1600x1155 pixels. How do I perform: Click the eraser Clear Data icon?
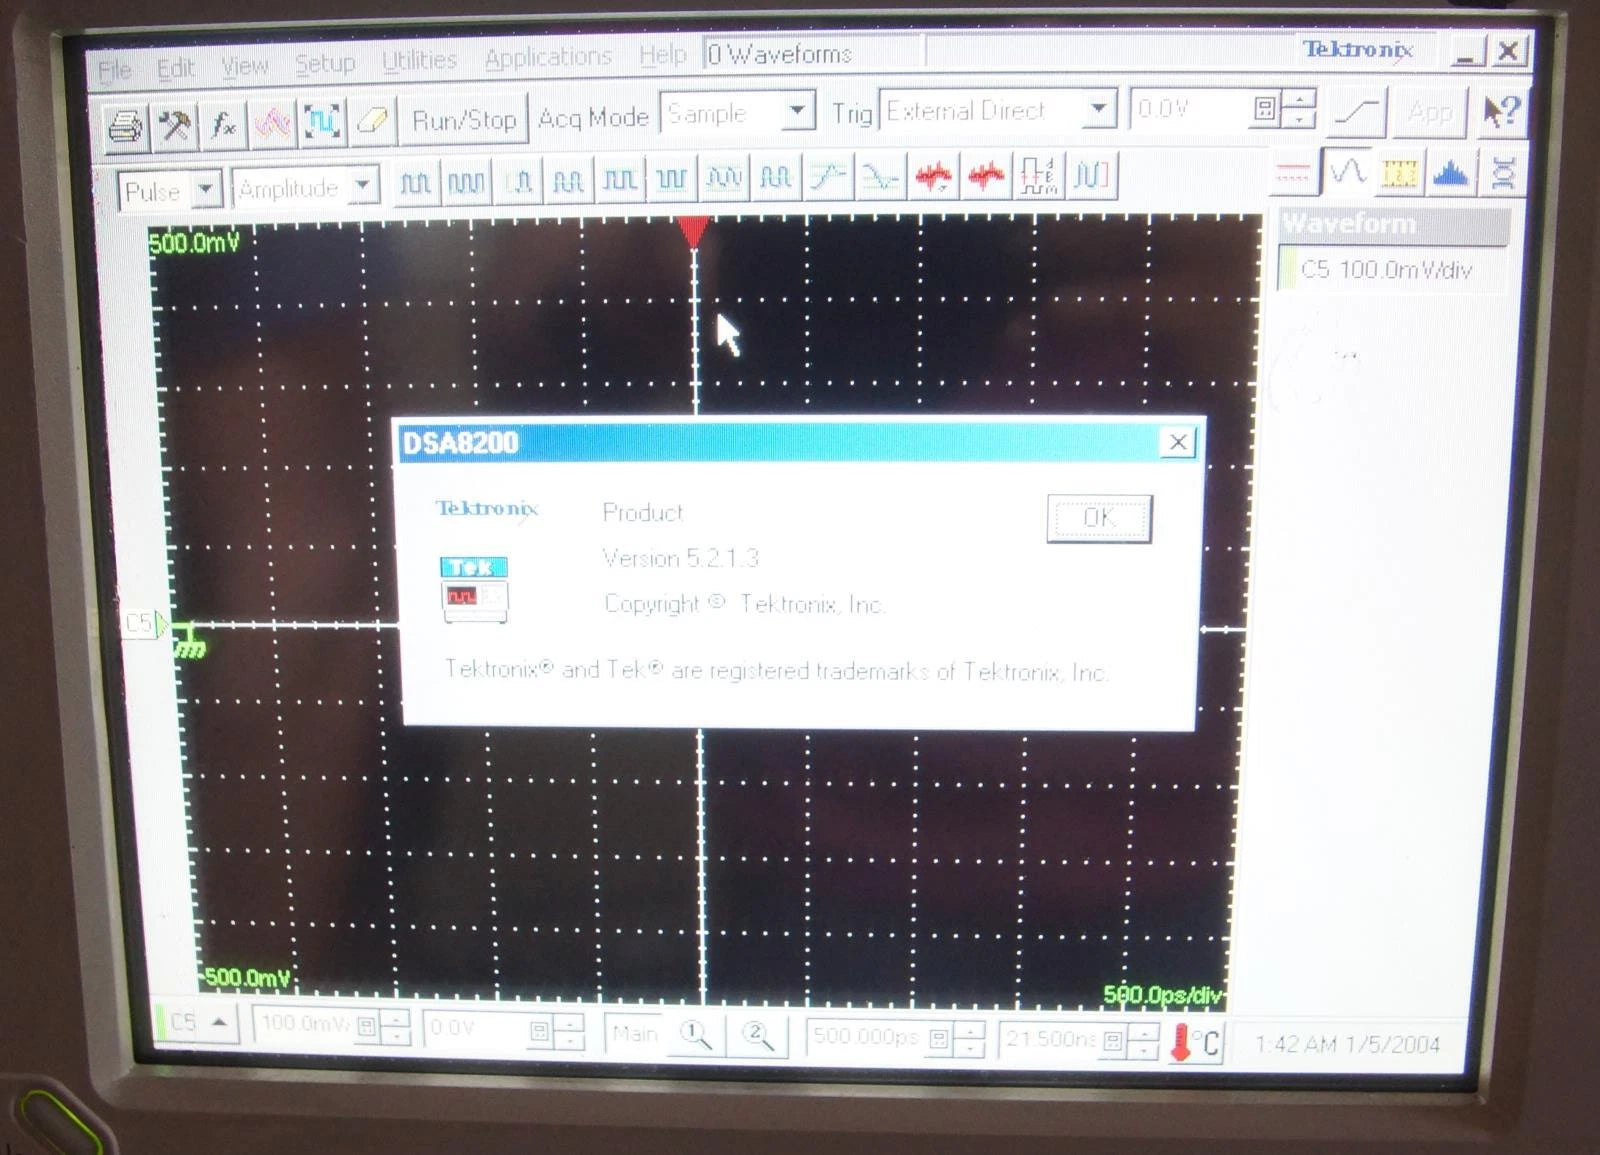371,121
